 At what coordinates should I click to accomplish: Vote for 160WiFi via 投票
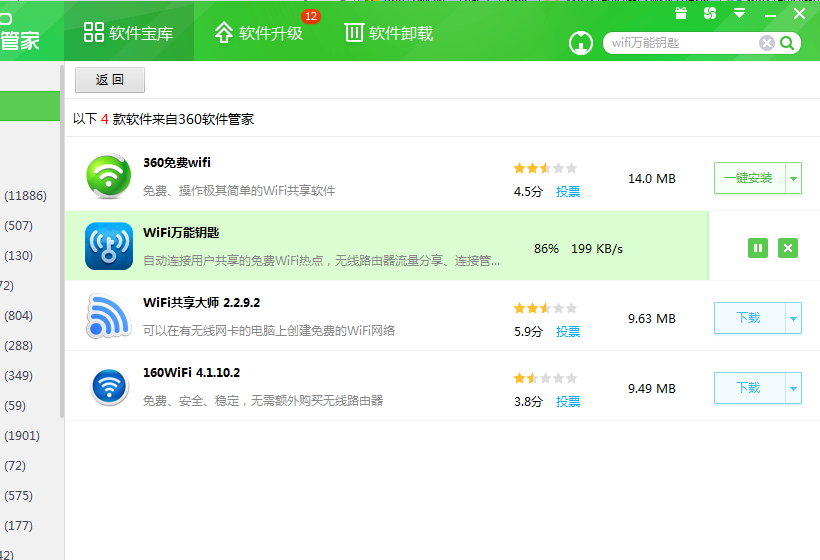[x=568, y=402]
